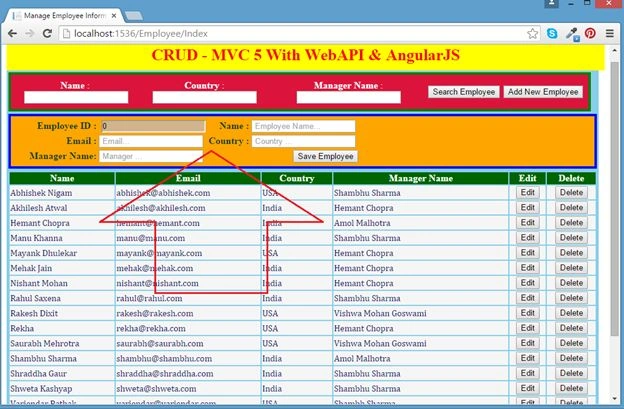Edit the Rakesh Dixit row
The width and height of the screenshot is (624, 409).
click(x=528, y=313)
